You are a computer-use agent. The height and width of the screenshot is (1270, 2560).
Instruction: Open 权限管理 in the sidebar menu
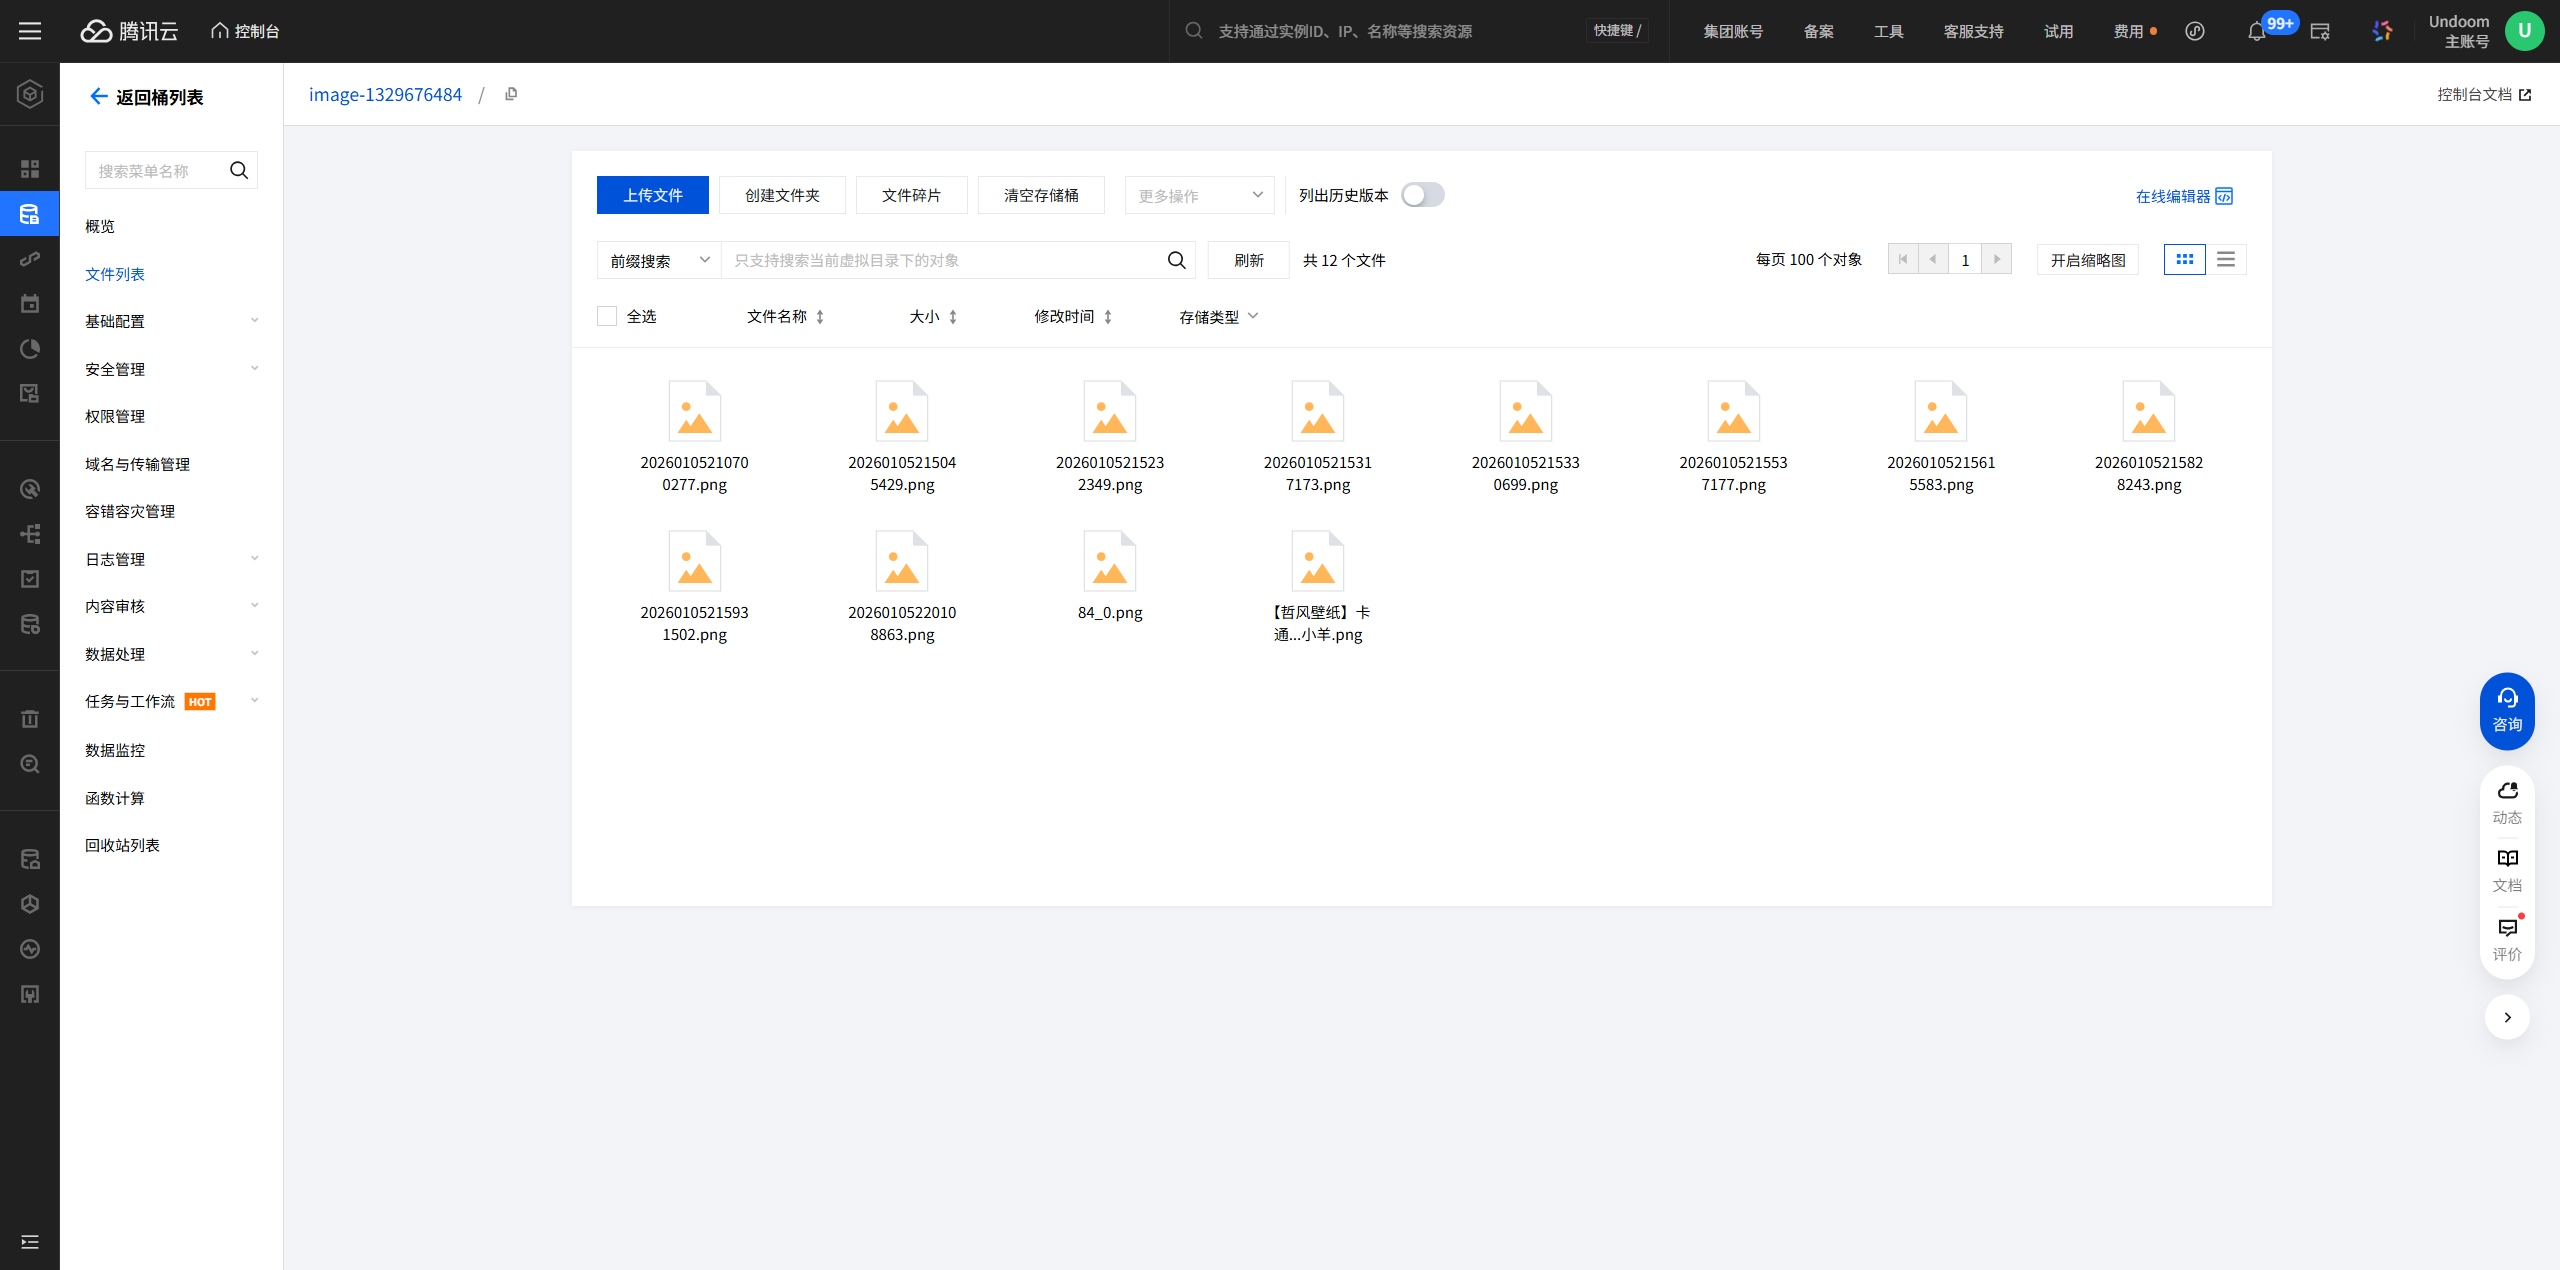click(x=115, y=416)
